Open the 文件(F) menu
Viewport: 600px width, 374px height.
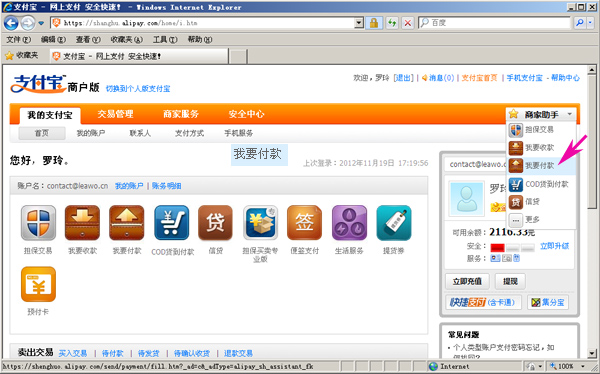[x=18, y=39]
